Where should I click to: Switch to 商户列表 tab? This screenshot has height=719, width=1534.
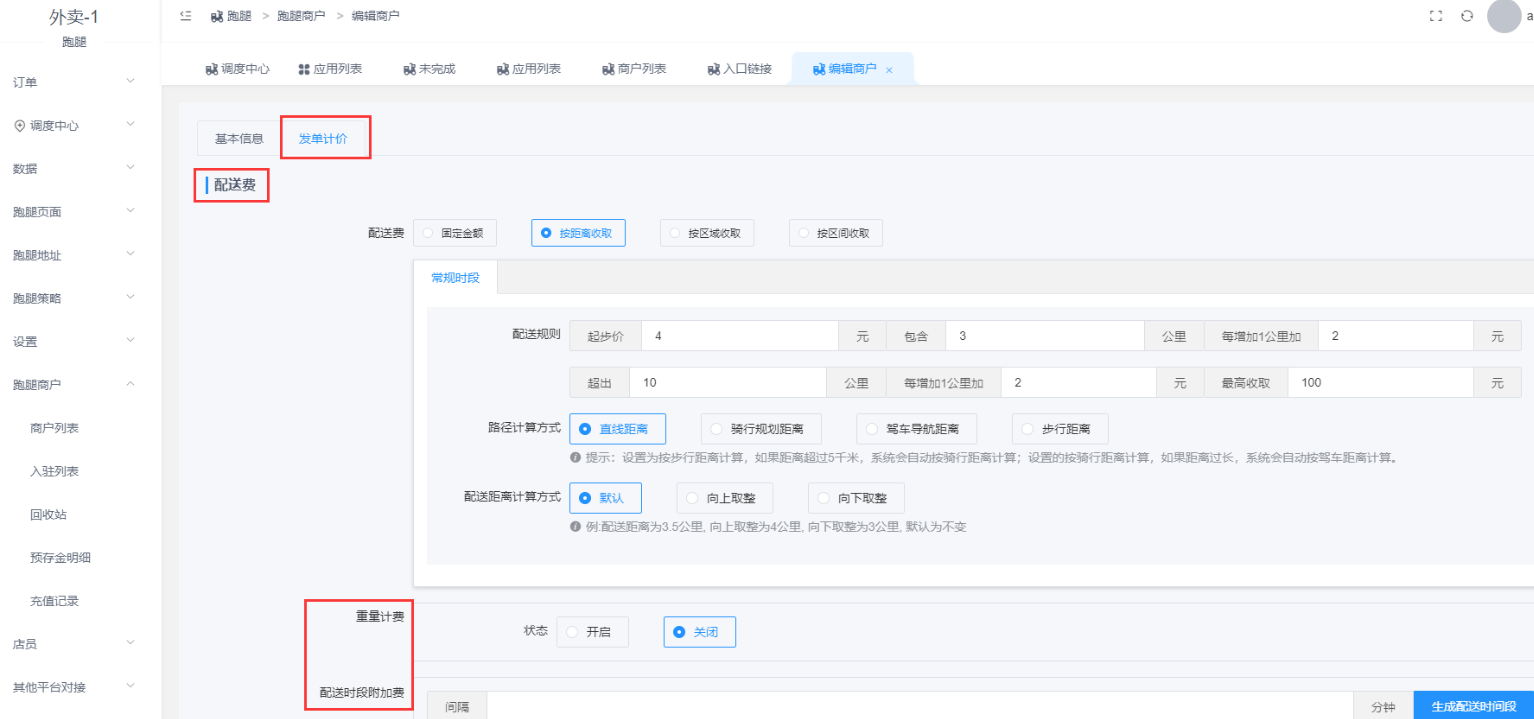pos(634,69)
